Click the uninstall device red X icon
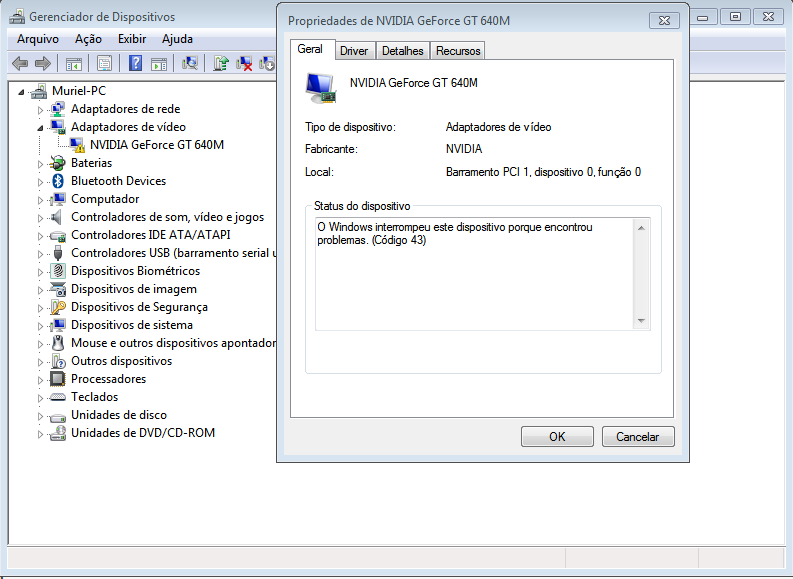793x579 pixels. [244, 64]
